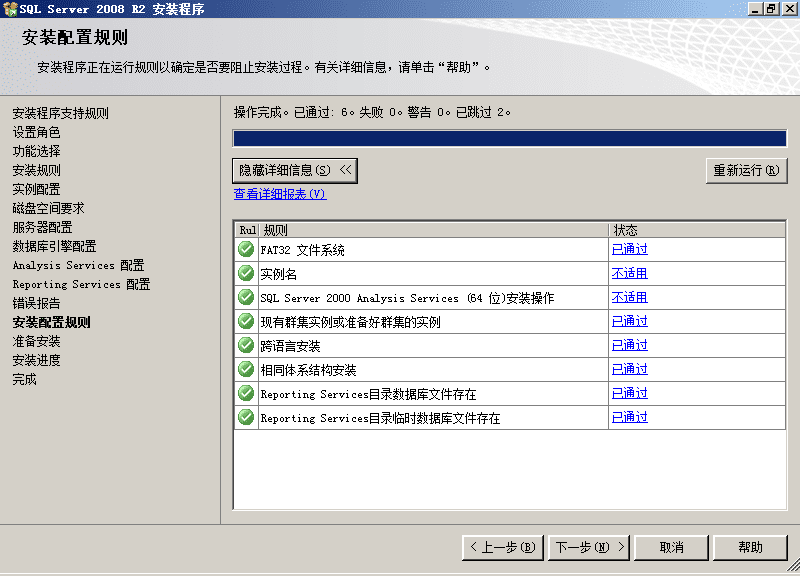The height and width of the screenshot is (576, 800).
Task: Click check icon beside 现有群集实例或准备好群集的实例
Action: (x=246, y=321)
